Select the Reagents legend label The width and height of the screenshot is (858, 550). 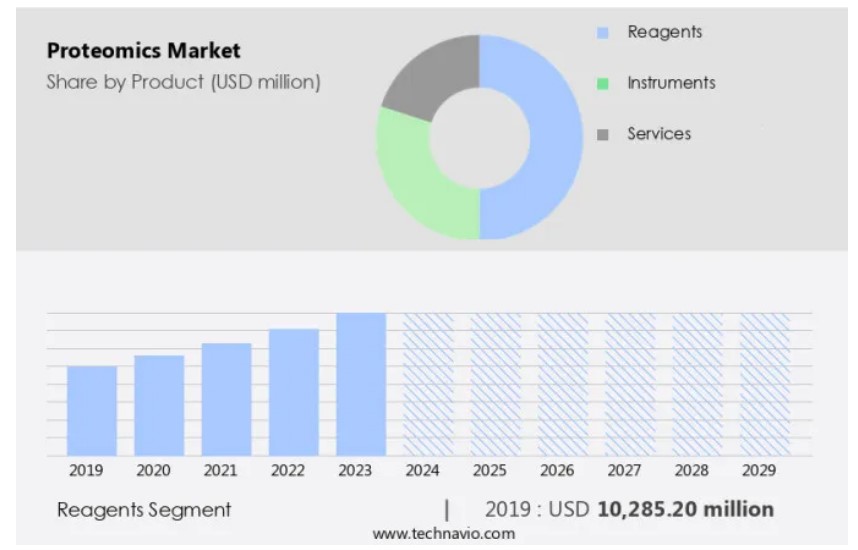coord(664,32)
